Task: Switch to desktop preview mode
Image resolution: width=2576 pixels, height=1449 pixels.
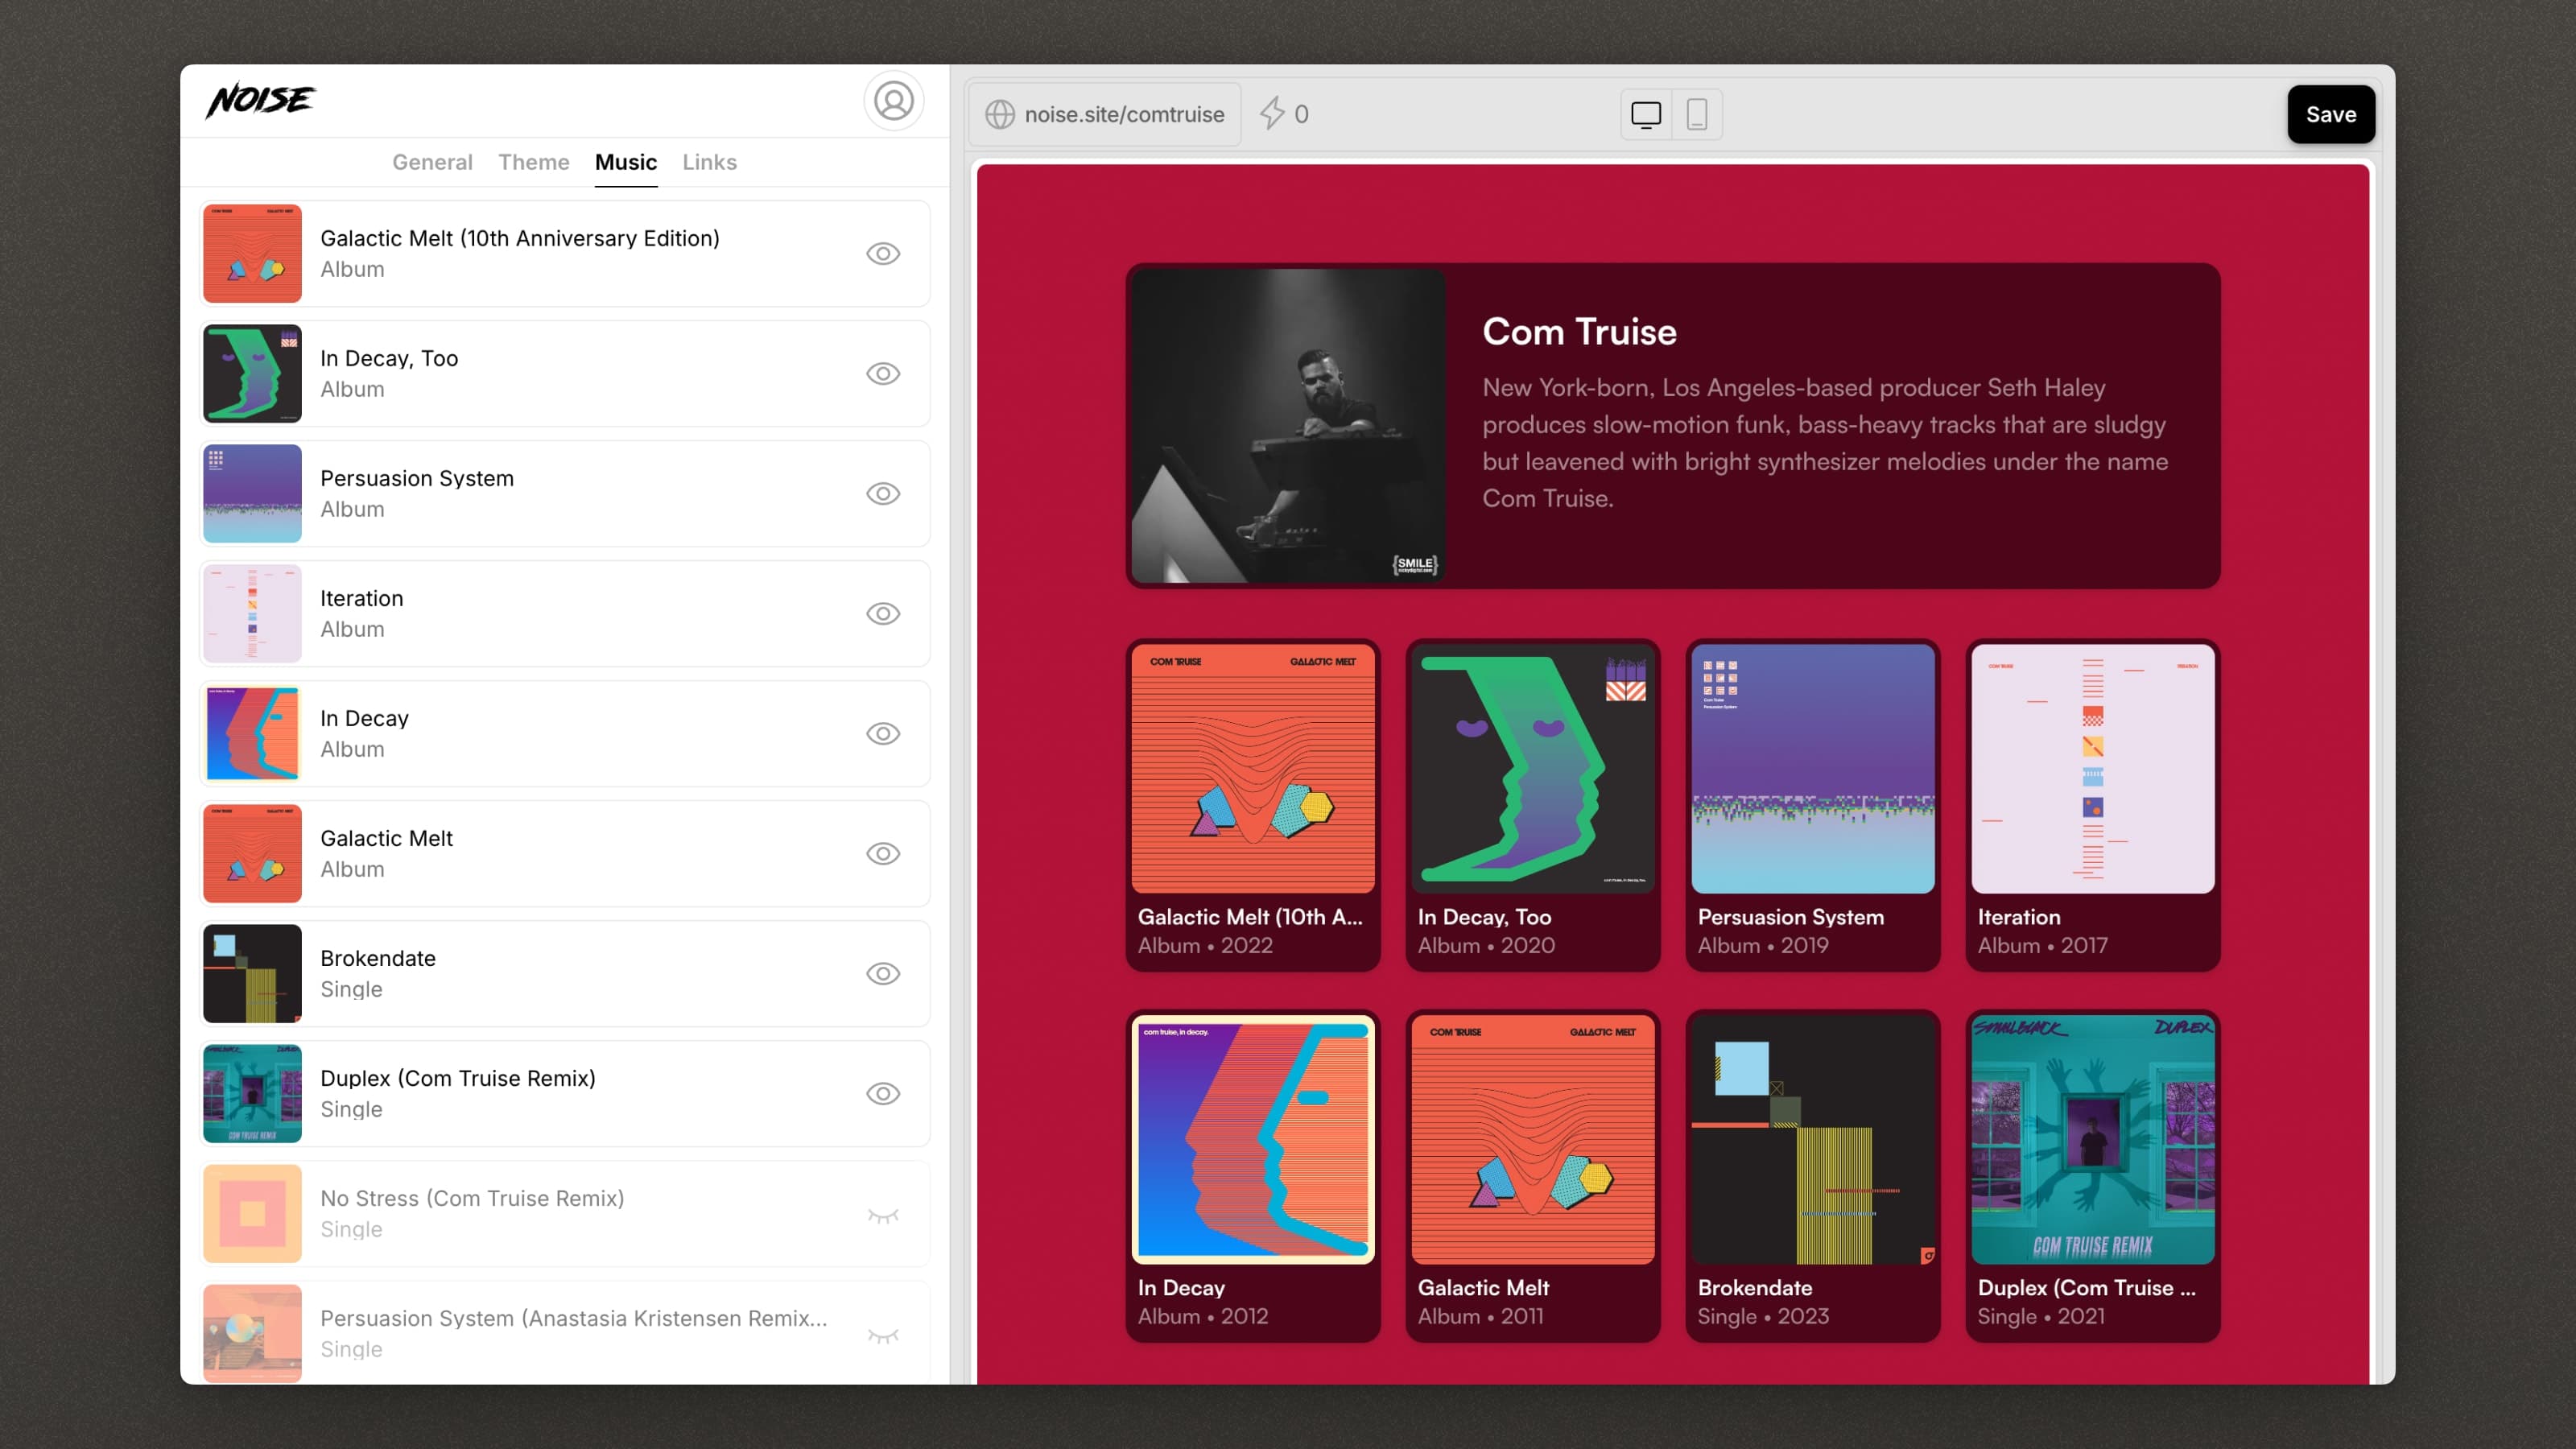Action: (x=1645, y=114)
